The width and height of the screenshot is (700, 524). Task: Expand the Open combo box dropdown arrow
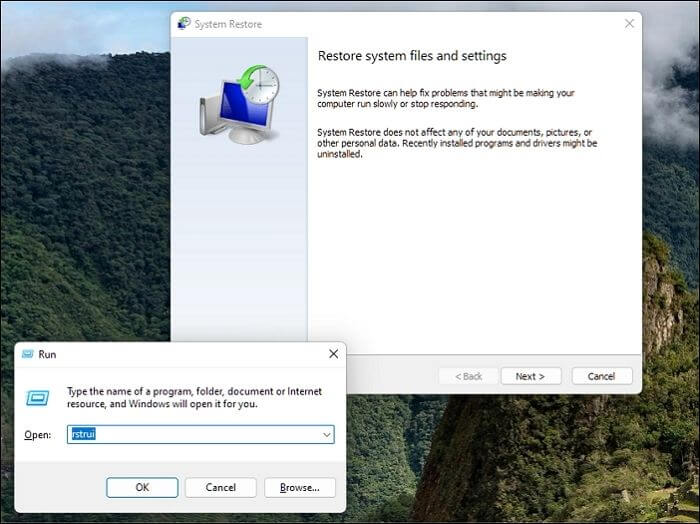point(326,434)
